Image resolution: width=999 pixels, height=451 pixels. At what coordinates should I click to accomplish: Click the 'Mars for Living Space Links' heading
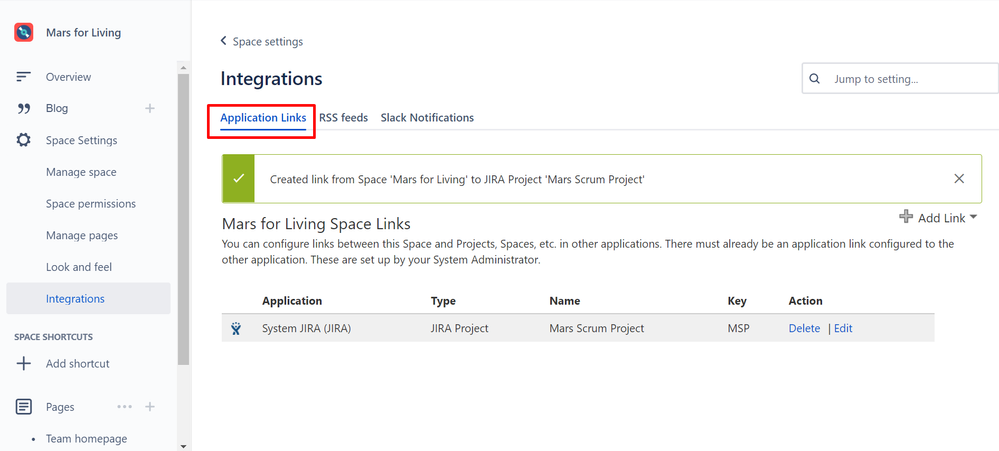coord(316,224)
